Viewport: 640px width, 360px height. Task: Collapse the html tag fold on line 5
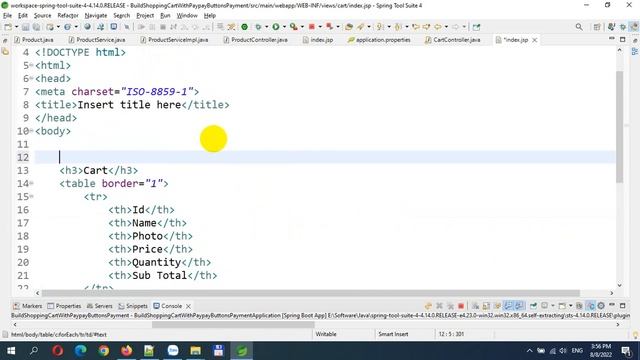coord(31,65)
